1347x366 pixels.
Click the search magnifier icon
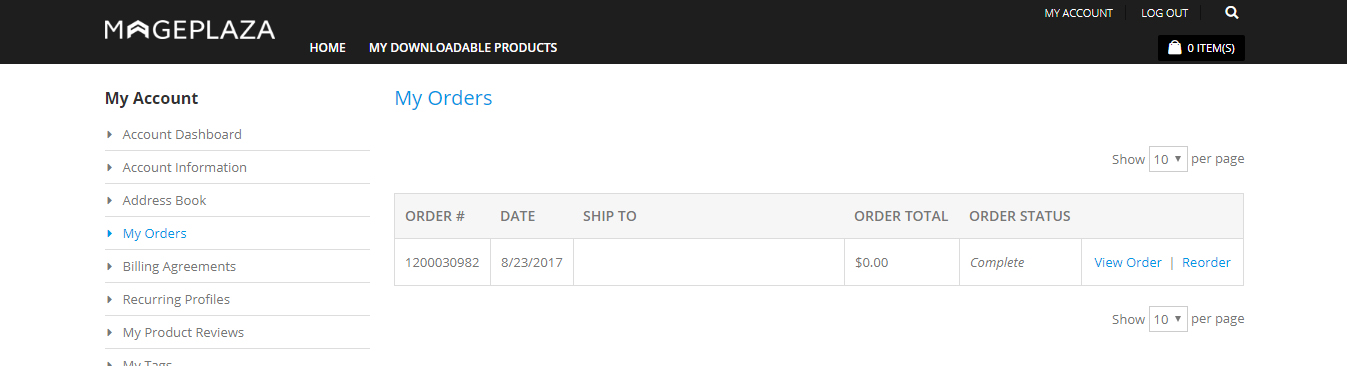[1231, 13]
